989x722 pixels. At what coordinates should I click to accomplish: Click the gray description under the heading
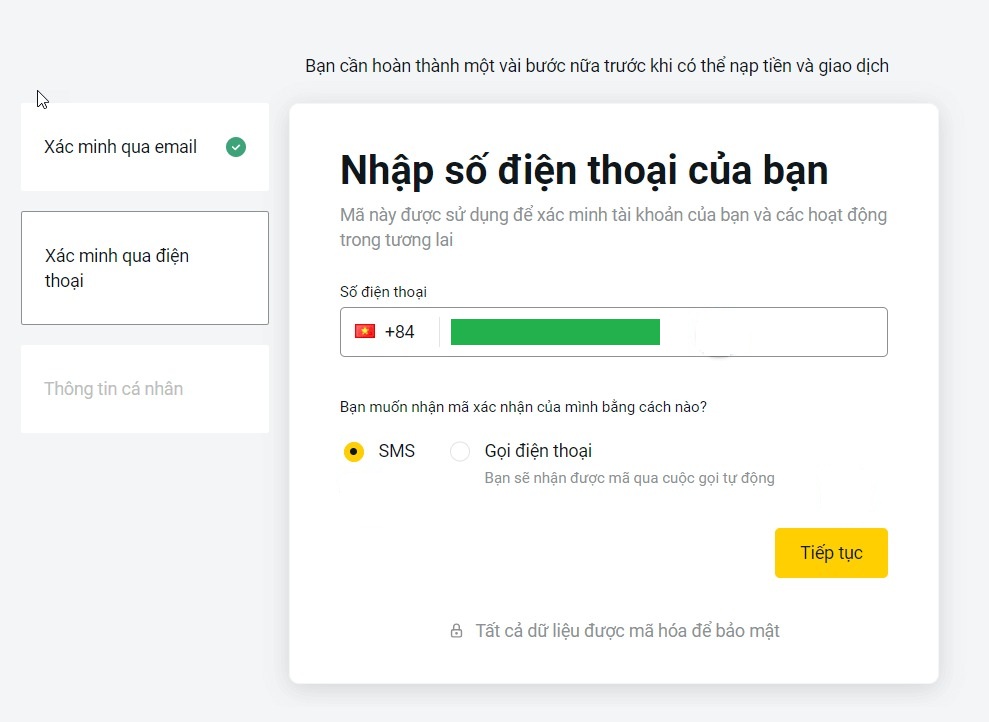click(x=613, y=227)
